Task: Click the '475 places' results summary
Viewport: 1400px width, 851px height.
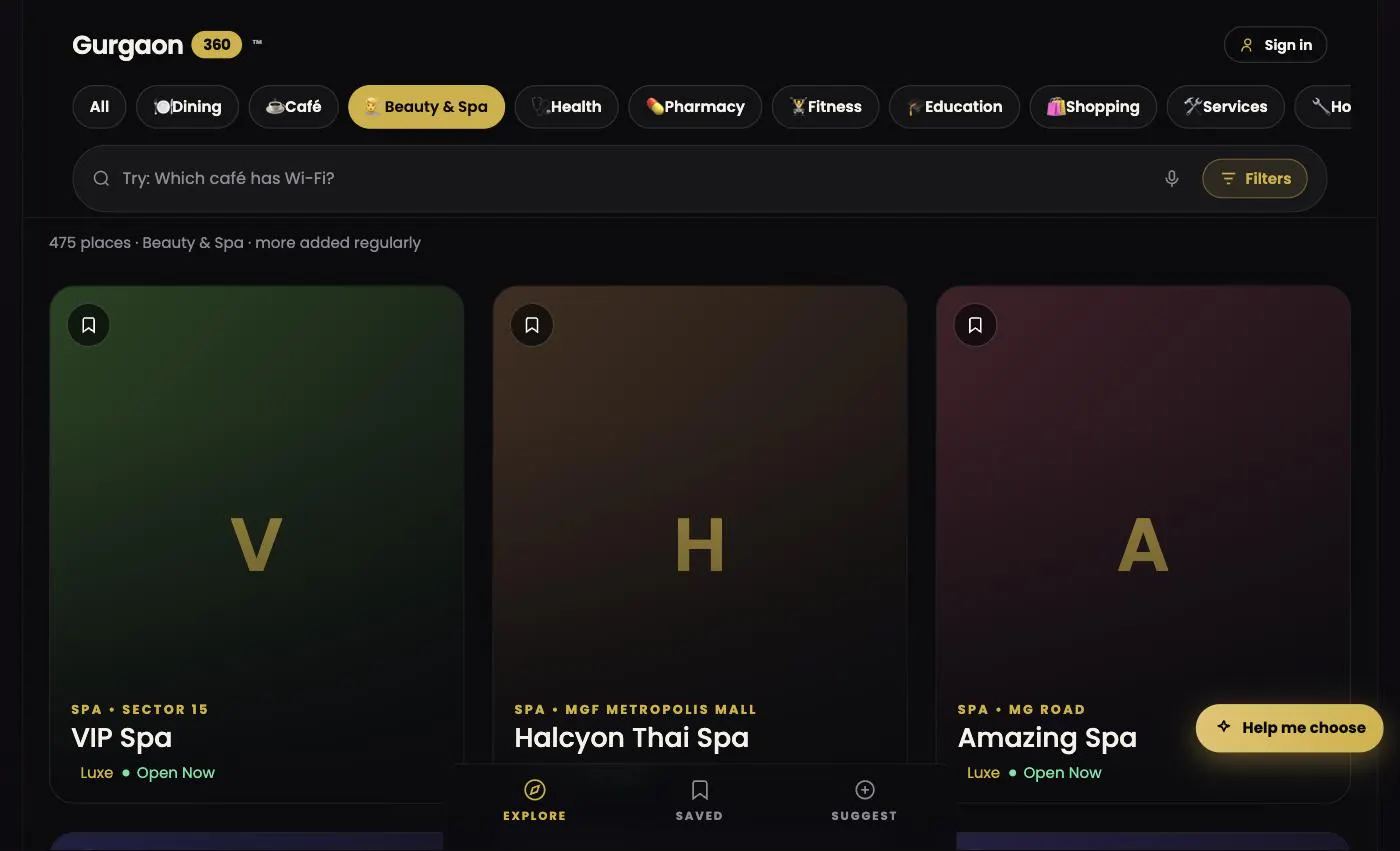Action: click(234, 243)
